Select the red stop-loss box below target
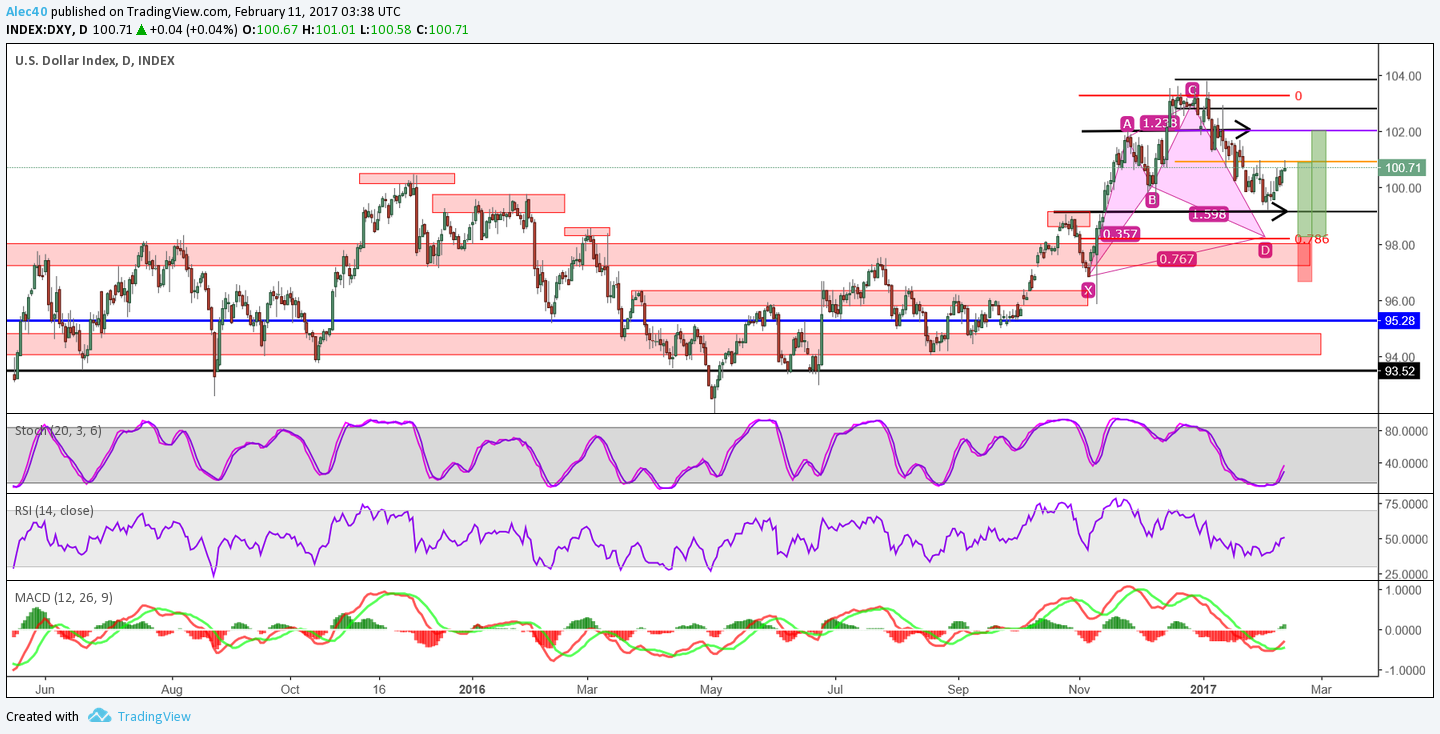The image size is (1440, 734). point(1304,260)
